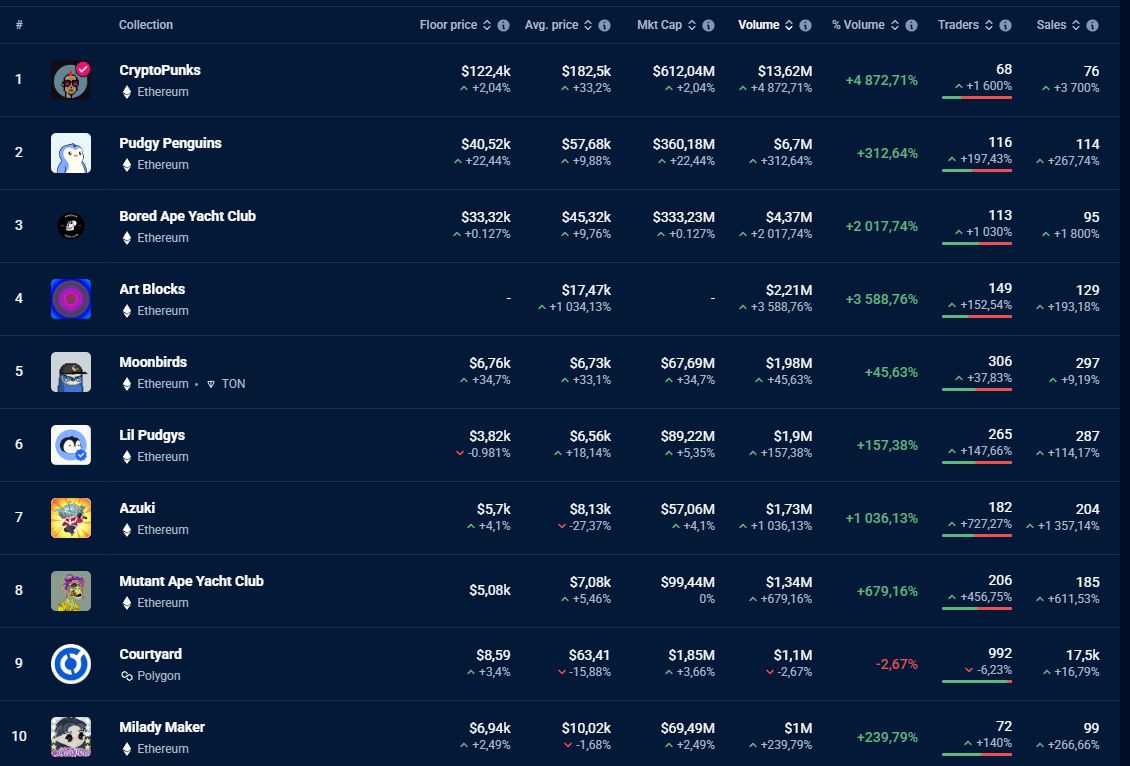Open the Courtyard collection name

point(151,654)
